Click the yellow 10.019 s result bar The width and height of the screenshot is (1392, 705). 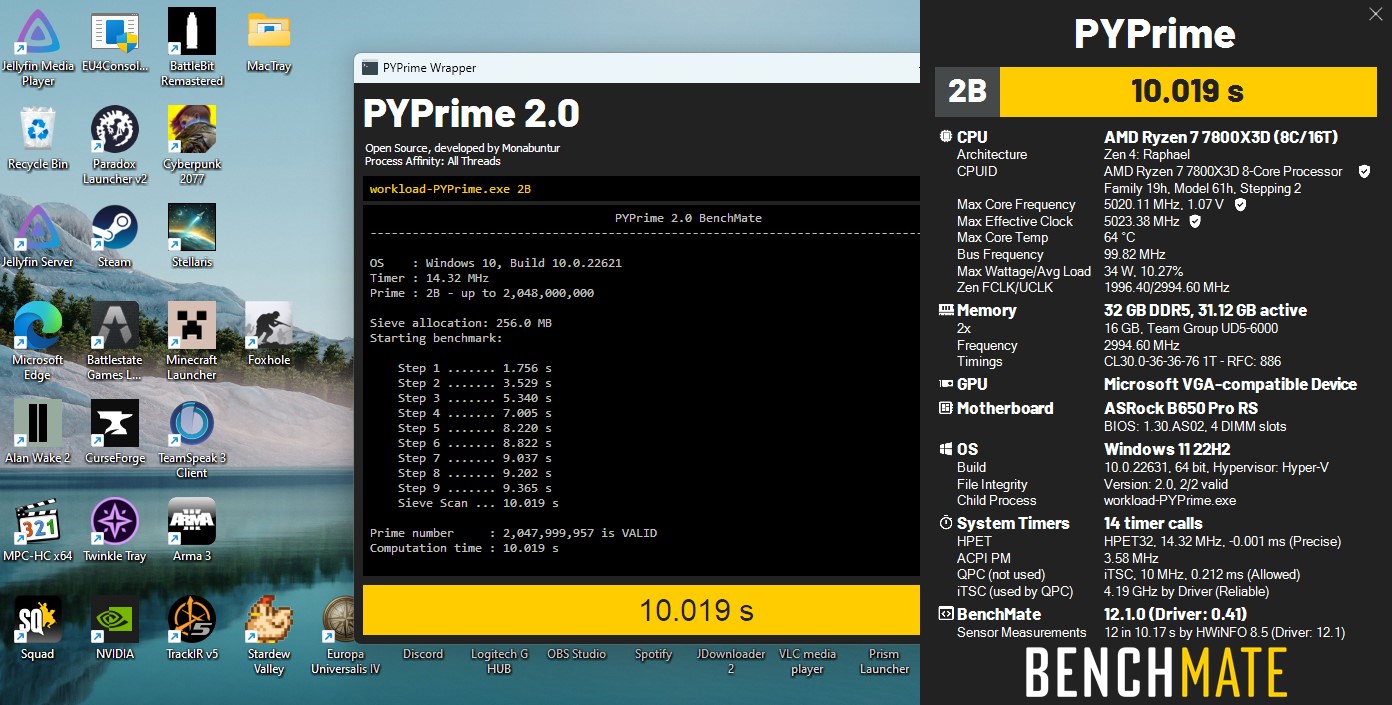[x=641, y=610]
